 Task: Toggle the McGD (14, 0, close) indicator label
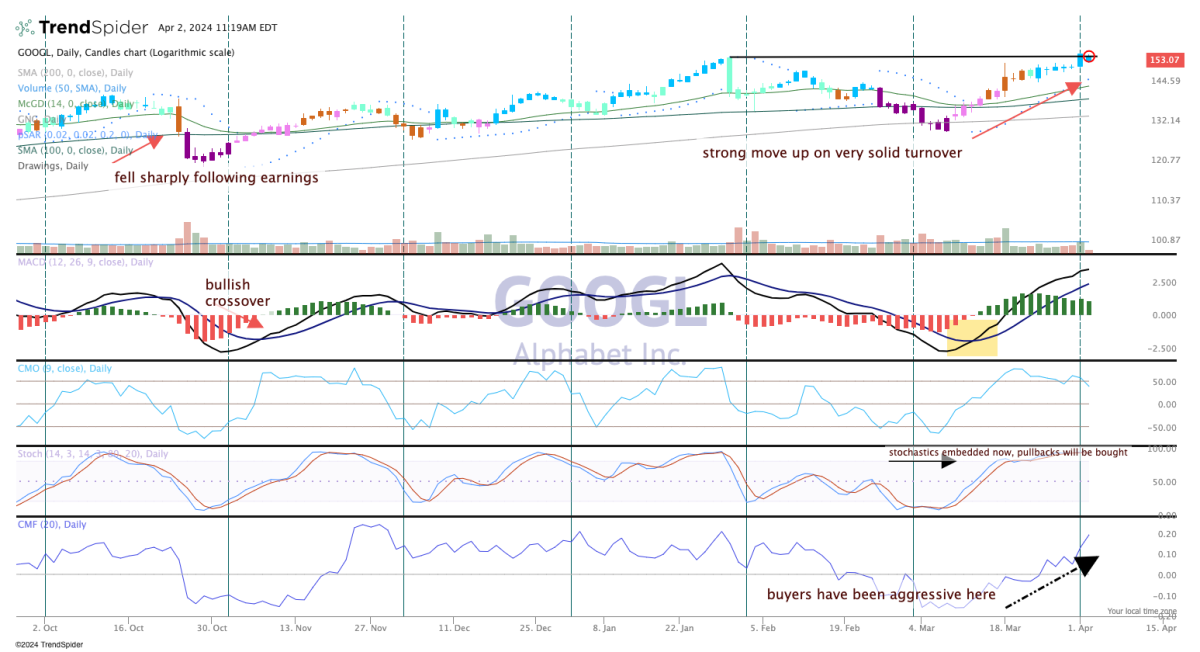coord(76,103)
